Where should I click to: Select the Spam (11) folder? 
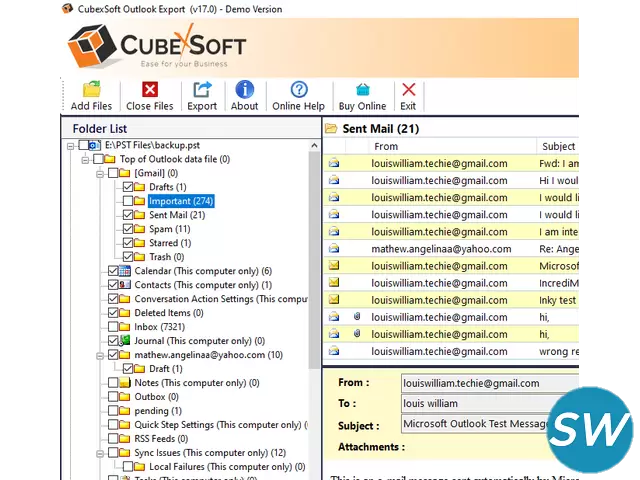pyautogui.click(x=169, y=229)
